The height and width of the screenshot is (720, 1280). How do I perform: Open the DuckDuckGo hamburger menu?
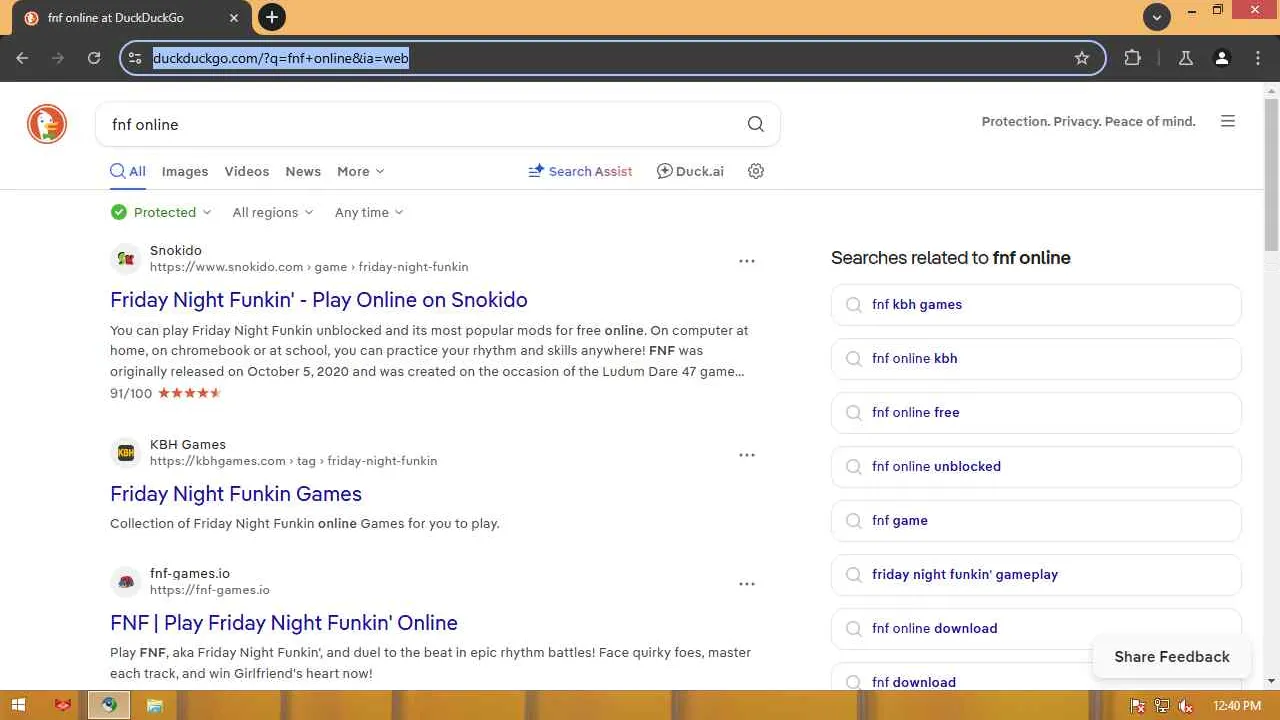[x=1228, y=121]
